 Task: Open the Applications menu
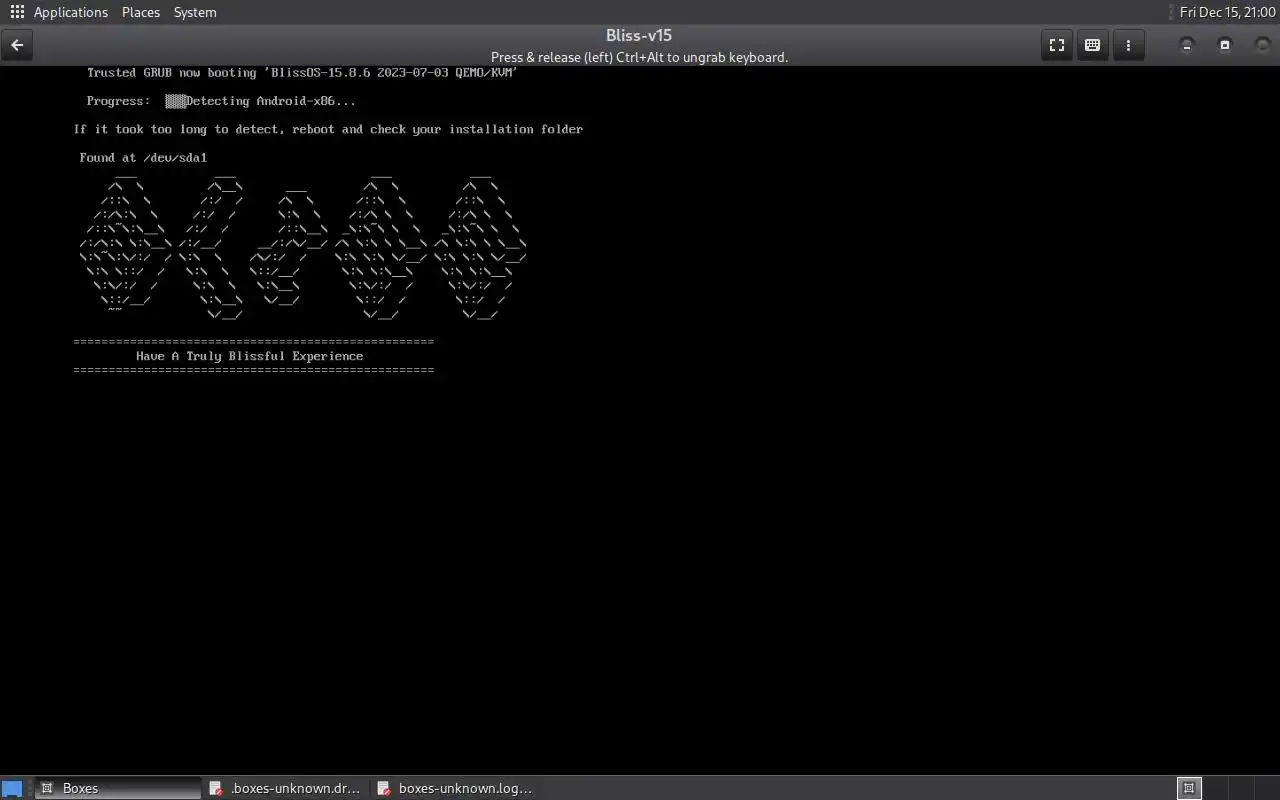[71, 12]
